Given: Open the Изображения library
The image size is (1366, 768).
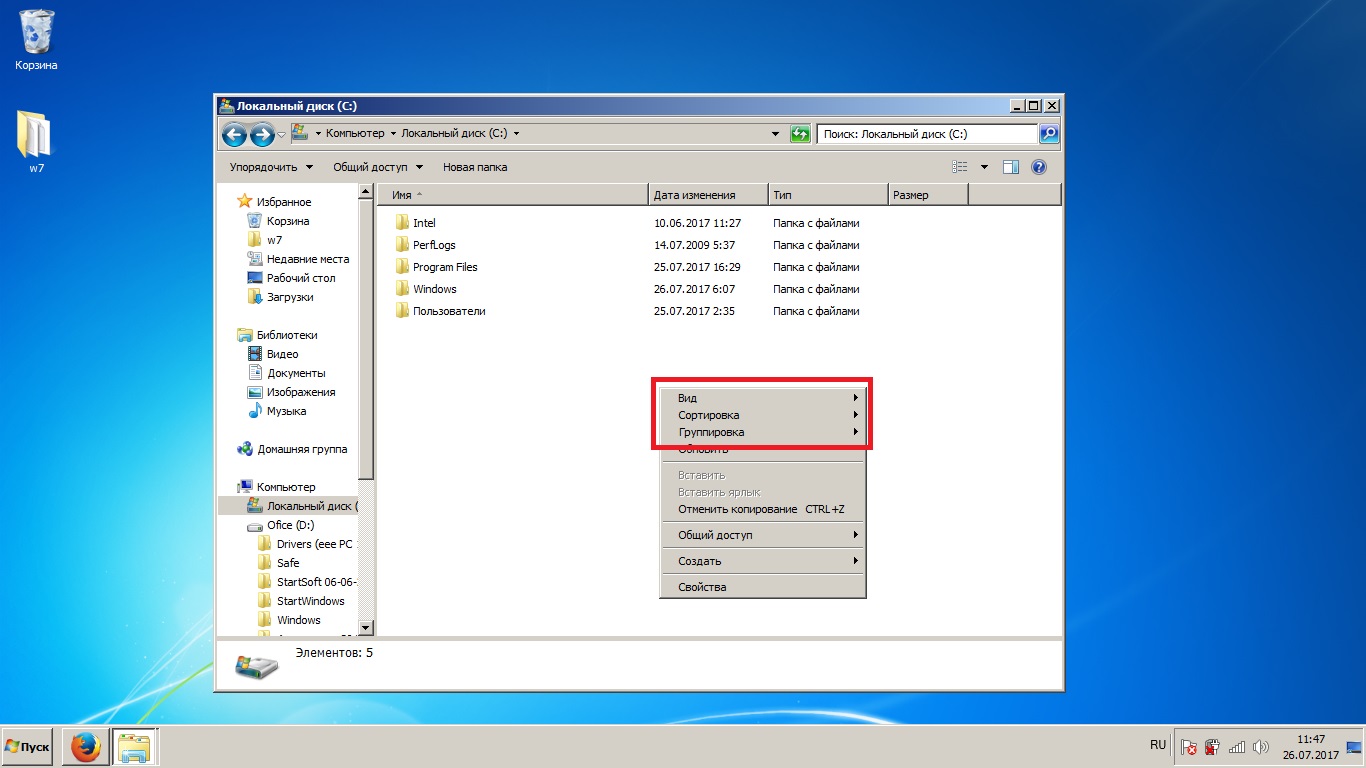Looking at the screenshot, I should [291, 392].
